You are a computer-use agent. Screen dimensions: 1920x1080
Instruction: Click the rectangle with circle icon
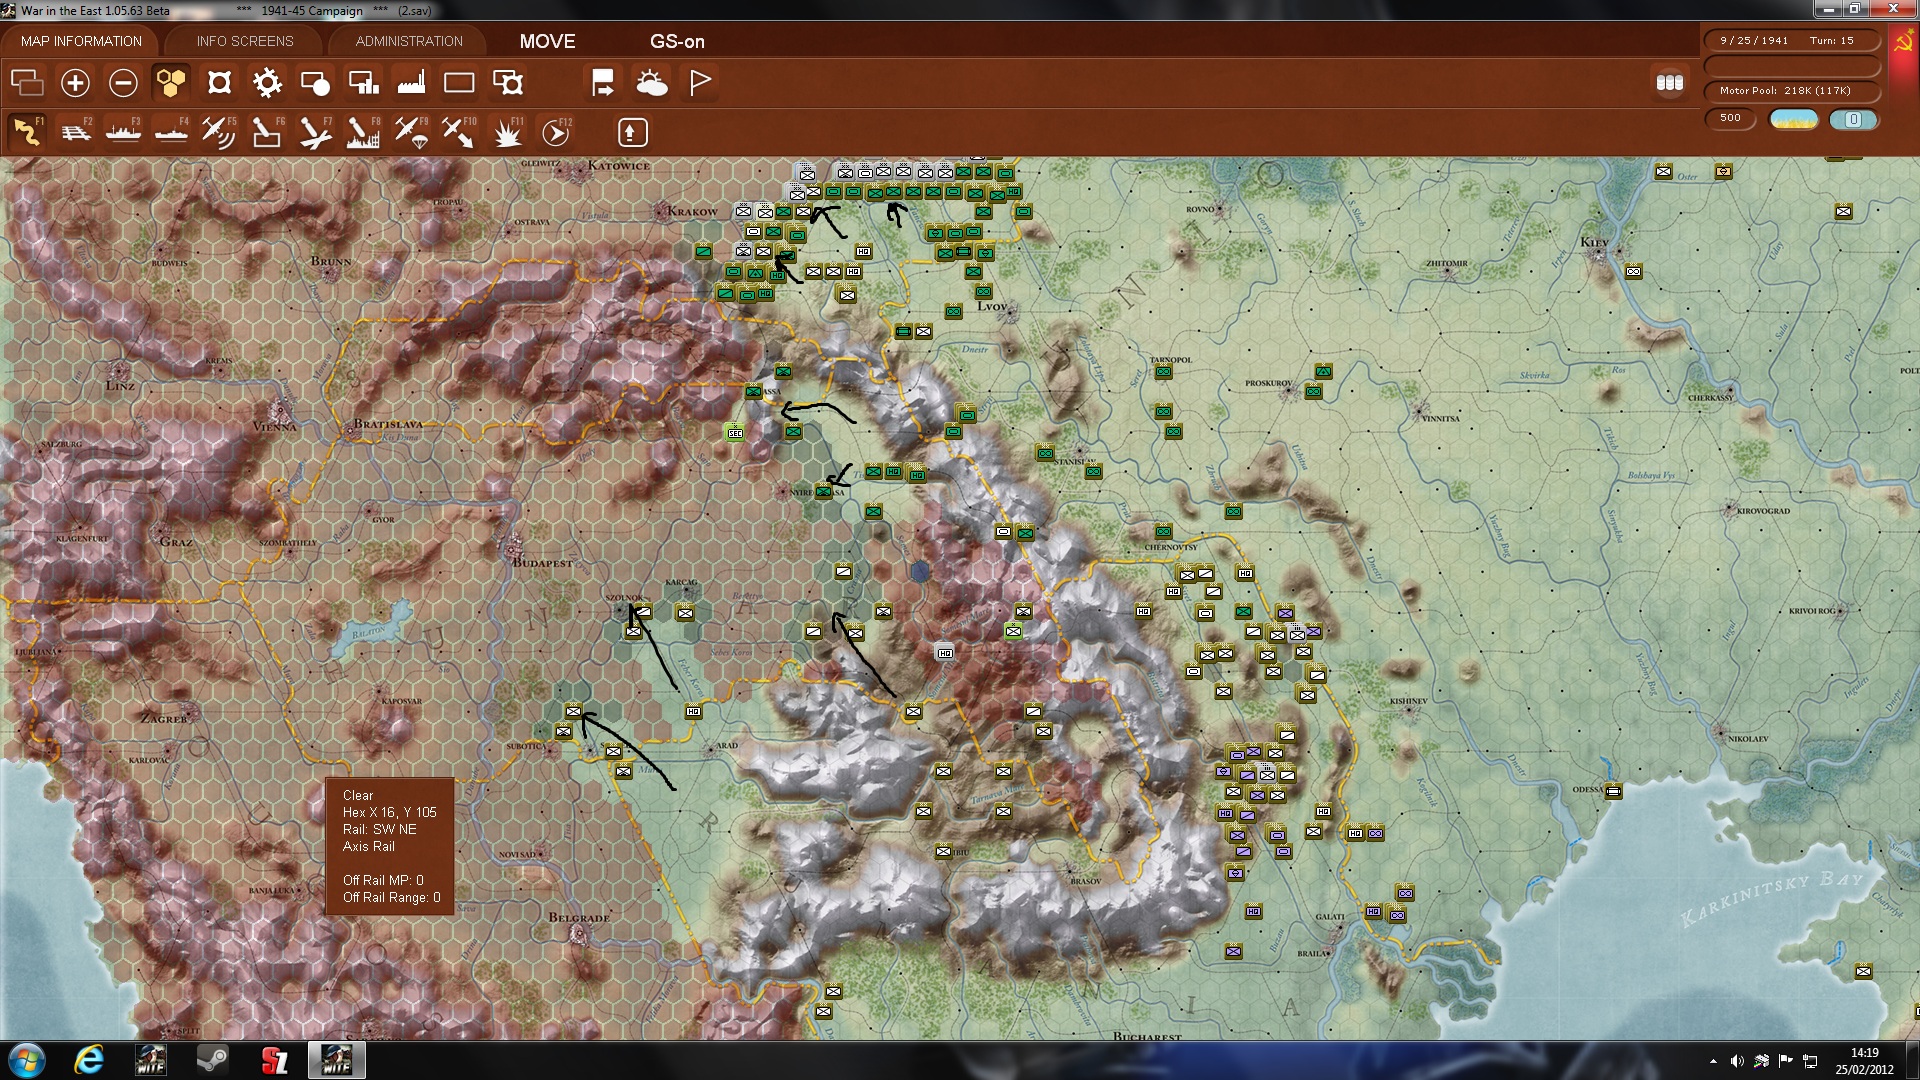[x=315, y=83]
